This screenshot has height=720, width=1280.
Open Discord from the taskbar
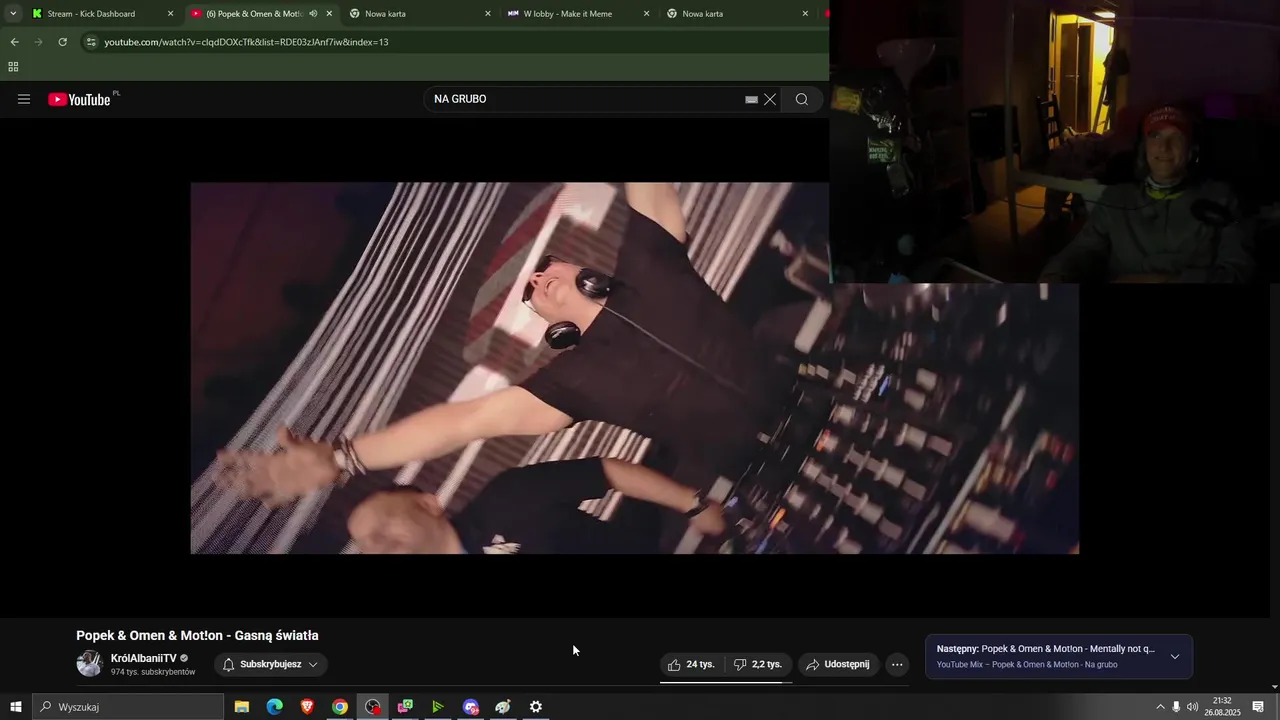pos(471,707)
